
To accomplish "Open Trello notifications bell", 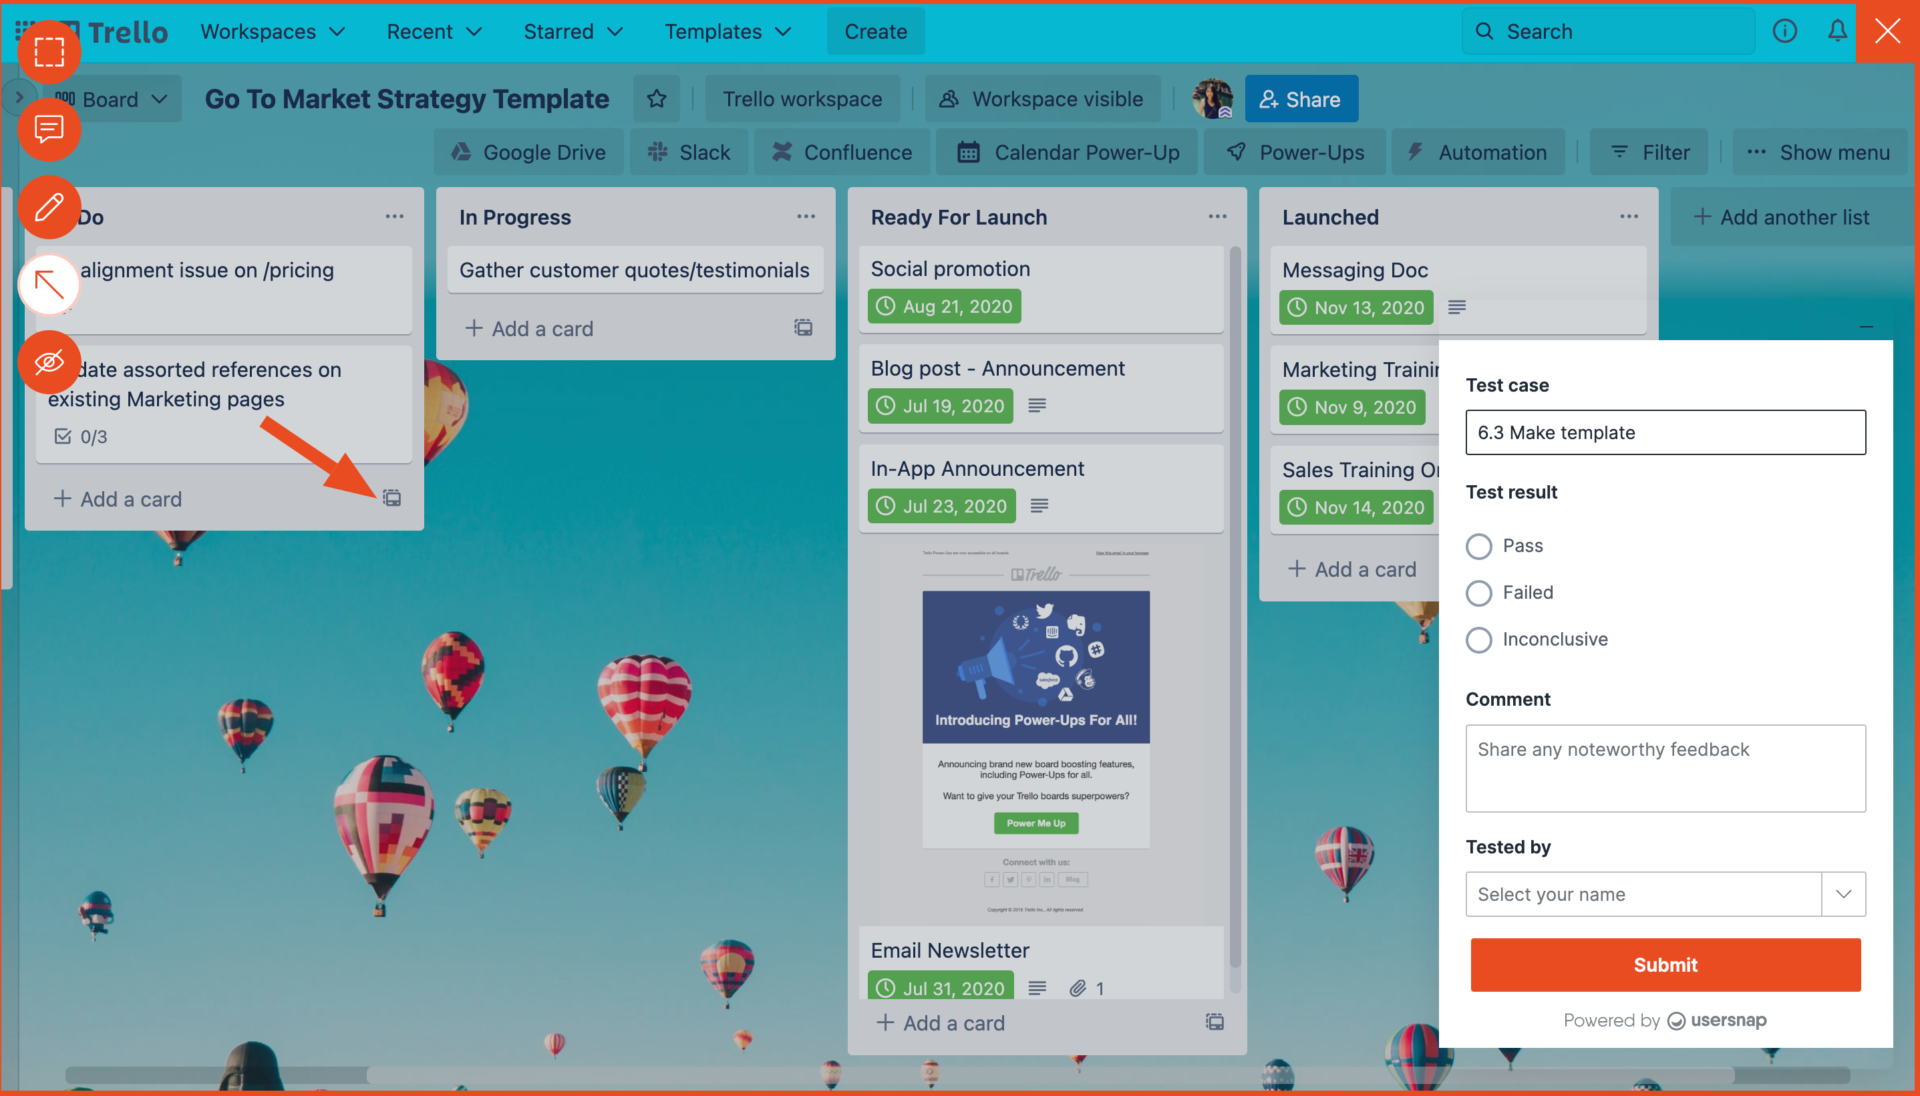I will pos(1836,31).
